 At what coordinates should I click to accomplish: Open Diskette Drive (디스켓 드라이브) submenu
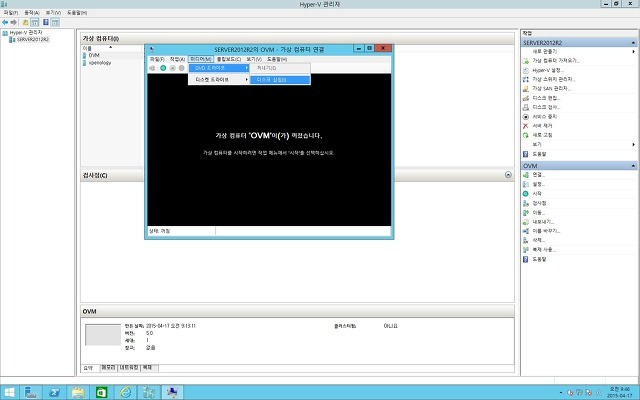[219, 80]
